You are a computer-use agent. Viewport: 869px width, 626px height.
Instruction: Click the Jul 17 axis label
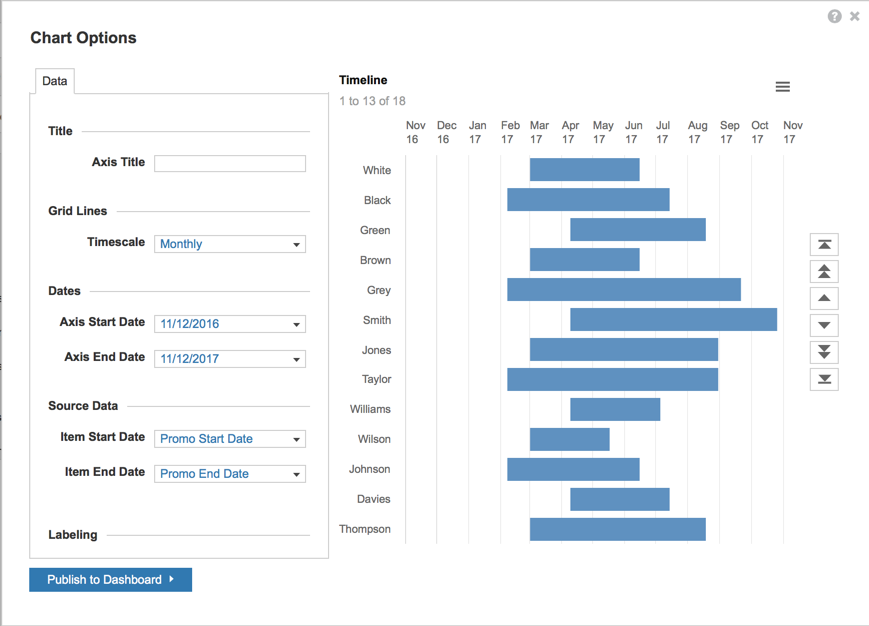tap(663, 132)
